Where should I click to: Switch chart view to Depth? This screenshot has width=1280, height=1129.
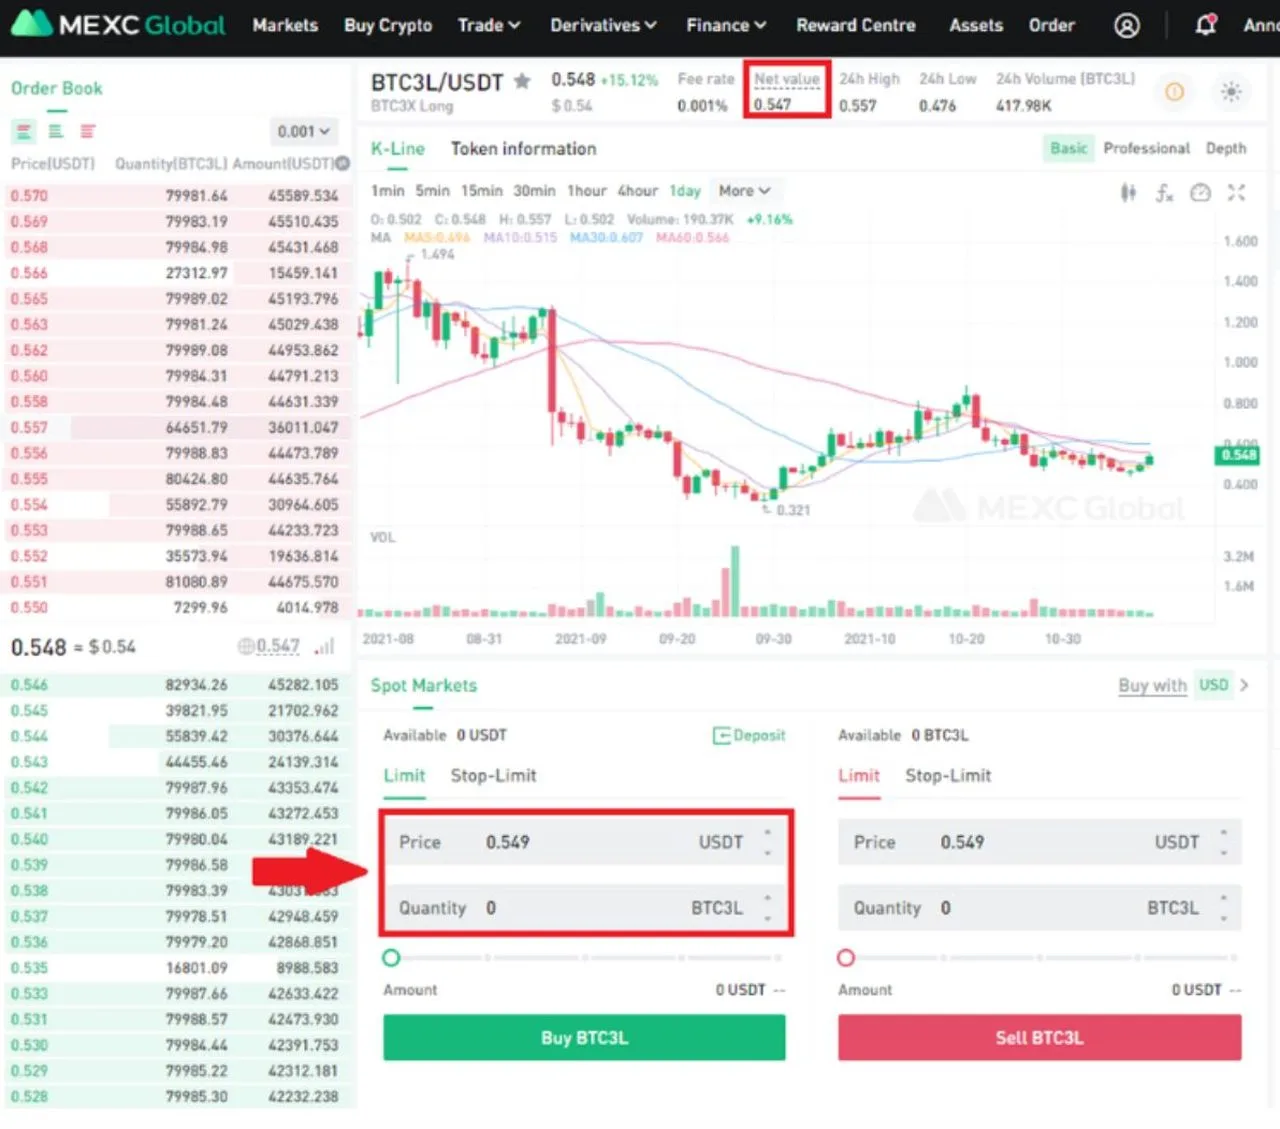pos(1225,148)
